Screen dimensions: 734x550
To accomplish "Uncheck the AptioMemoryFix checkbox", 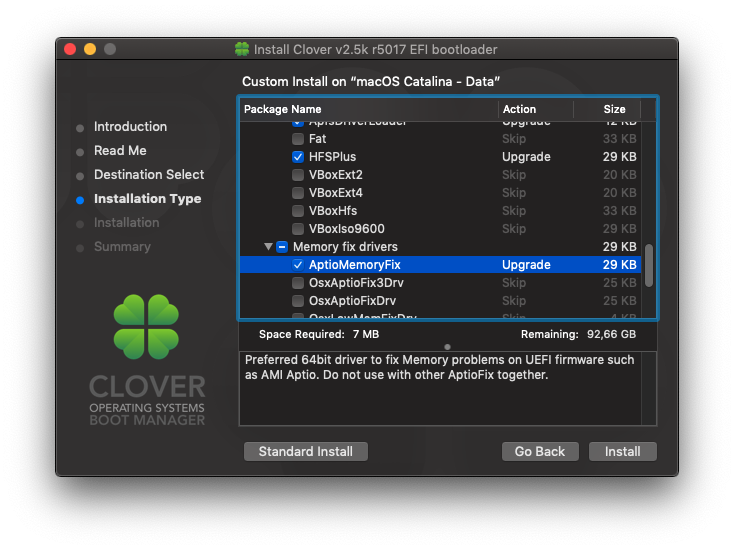I will coord(298,265).
